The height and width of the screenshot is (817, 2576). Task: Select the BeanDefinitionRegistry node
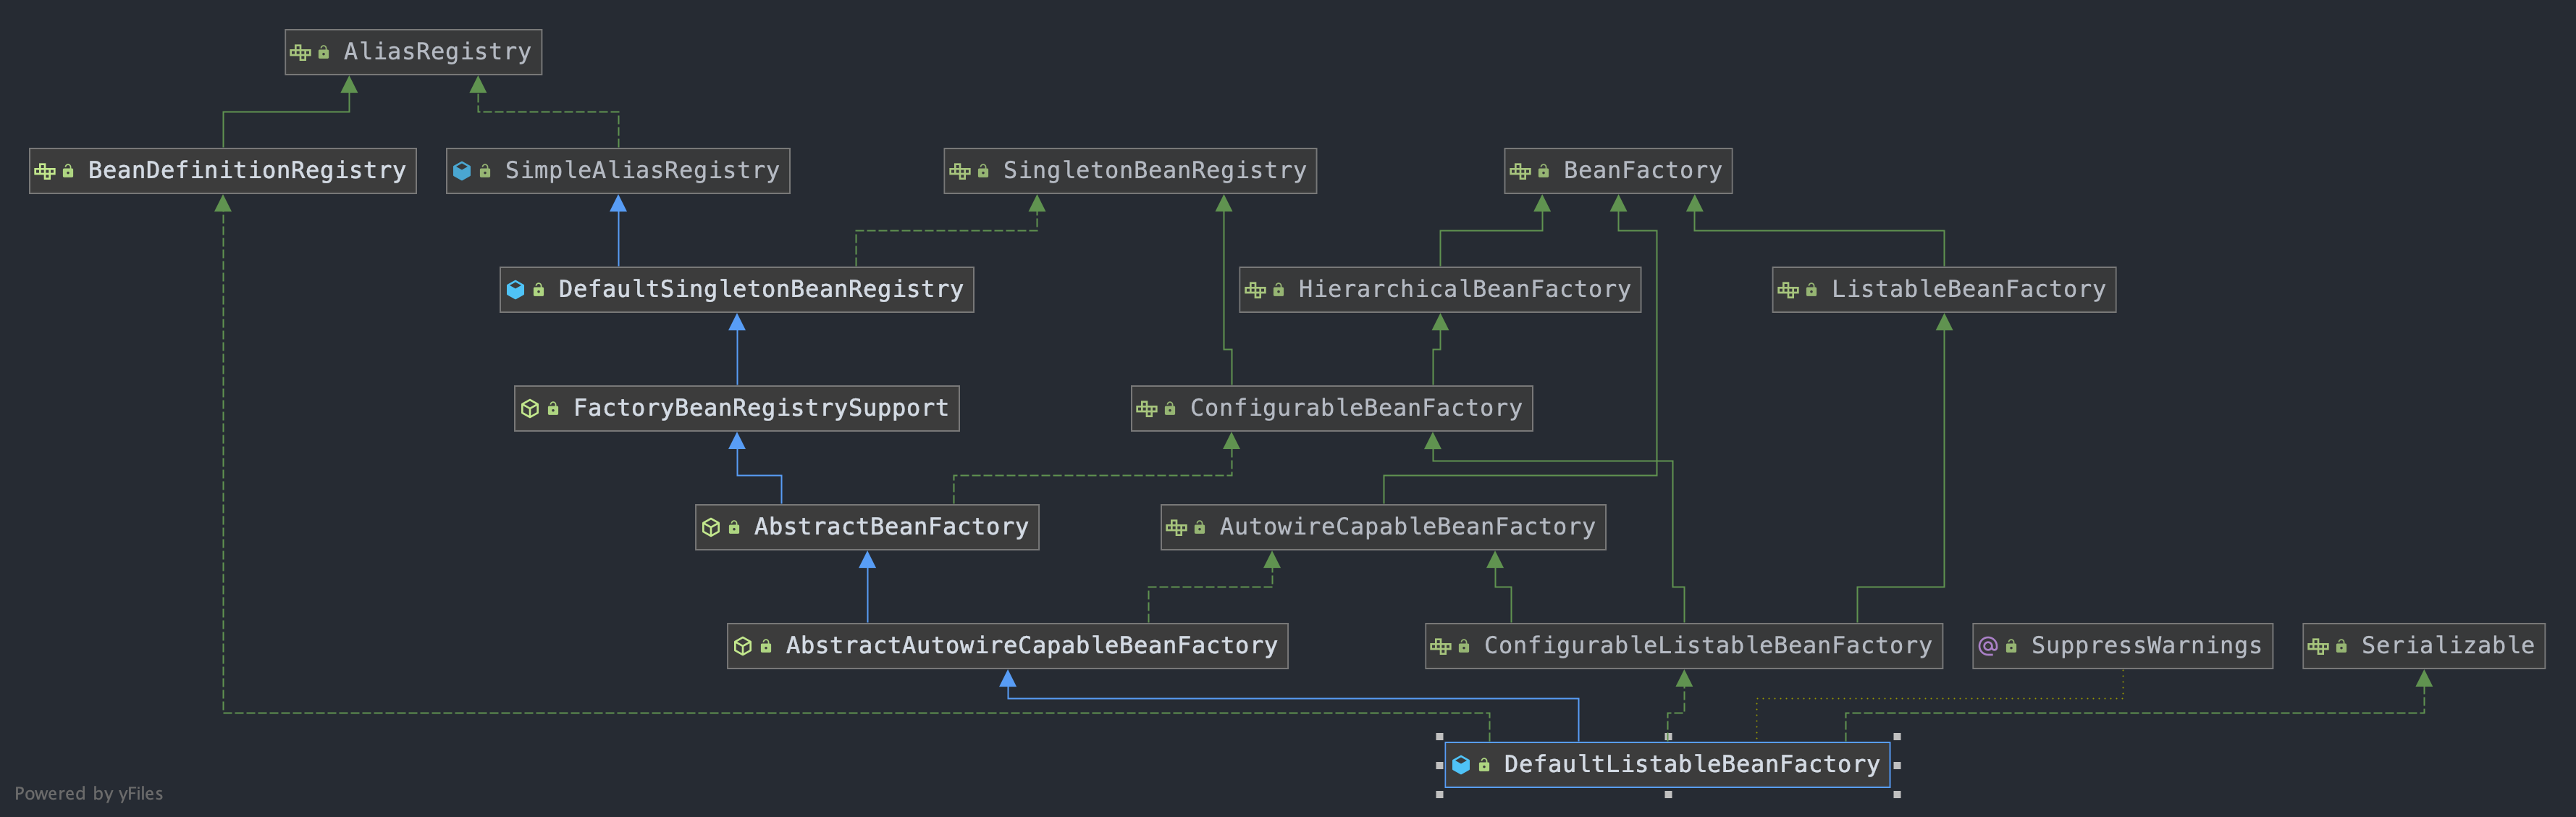(x=246, y=171)
